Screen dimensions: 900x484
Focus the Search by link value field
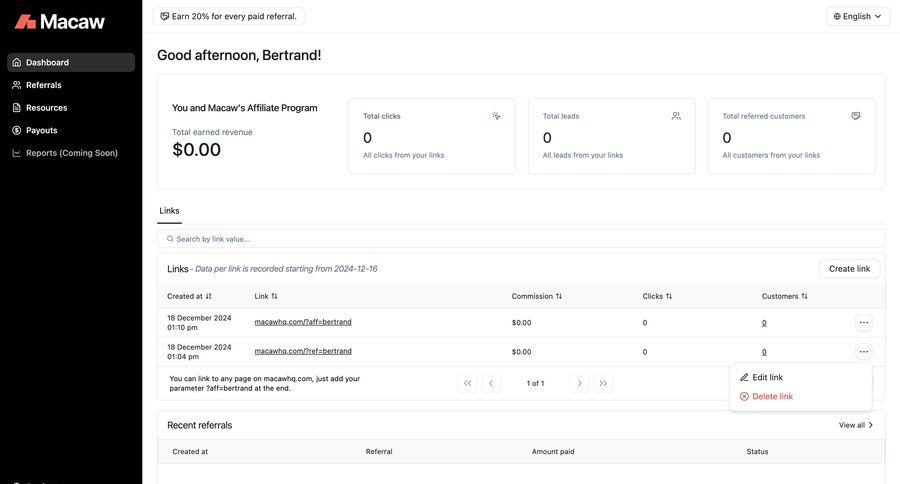click(x=521, y=239)
